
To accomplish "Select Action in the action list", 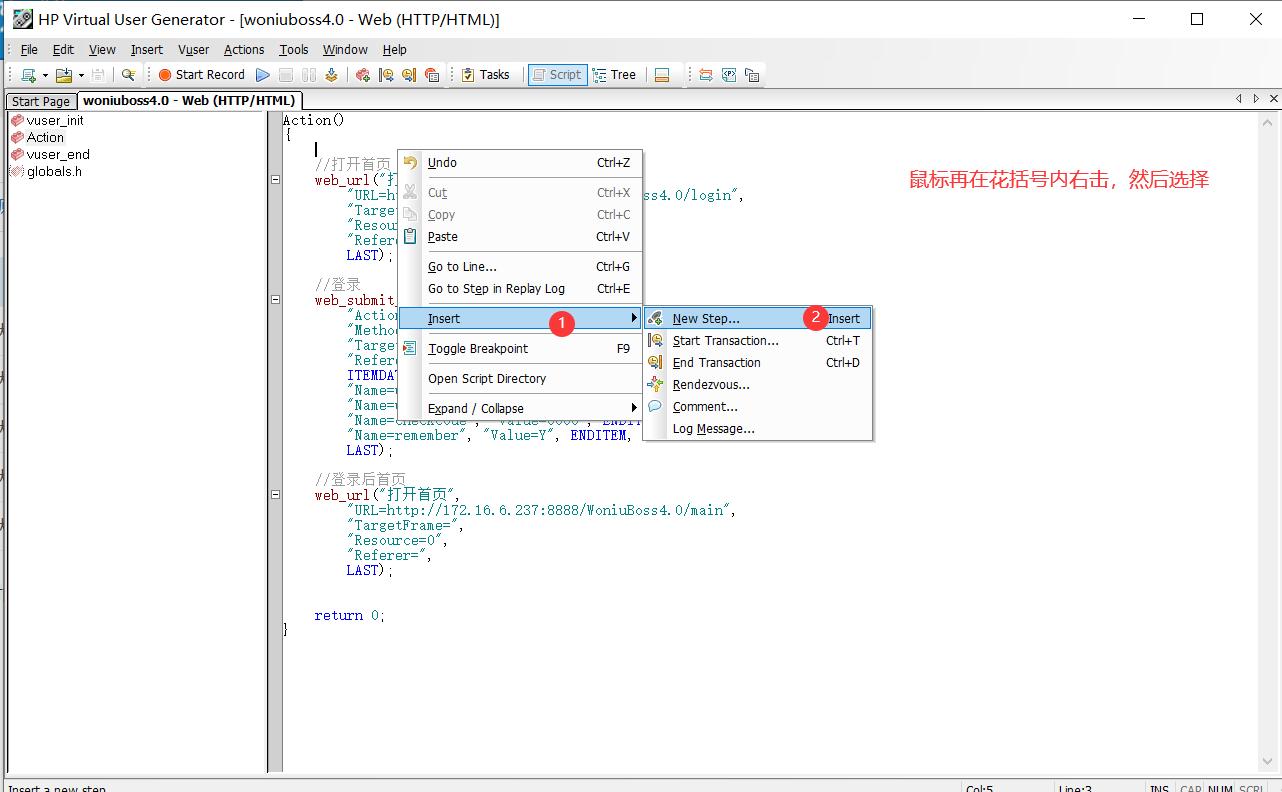I will pyautogui.click(x=45, y=137).
